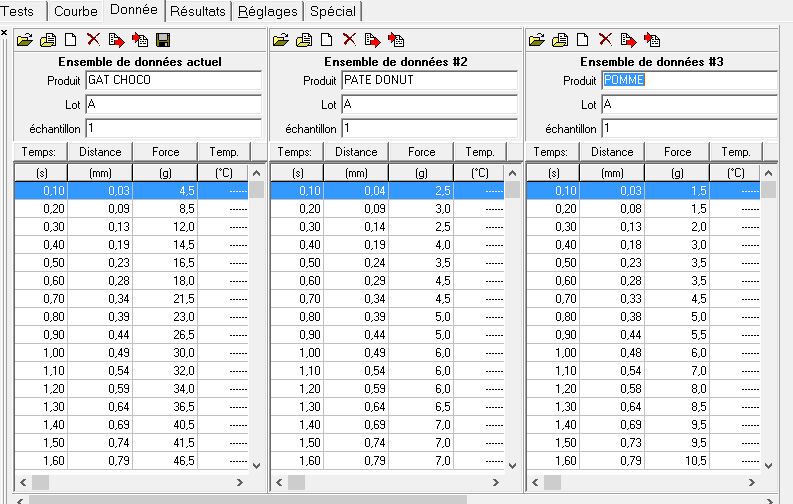Click horizontal scrollbar thumb under current data set table
Viewport: 793px width, 504px height.
40,482
